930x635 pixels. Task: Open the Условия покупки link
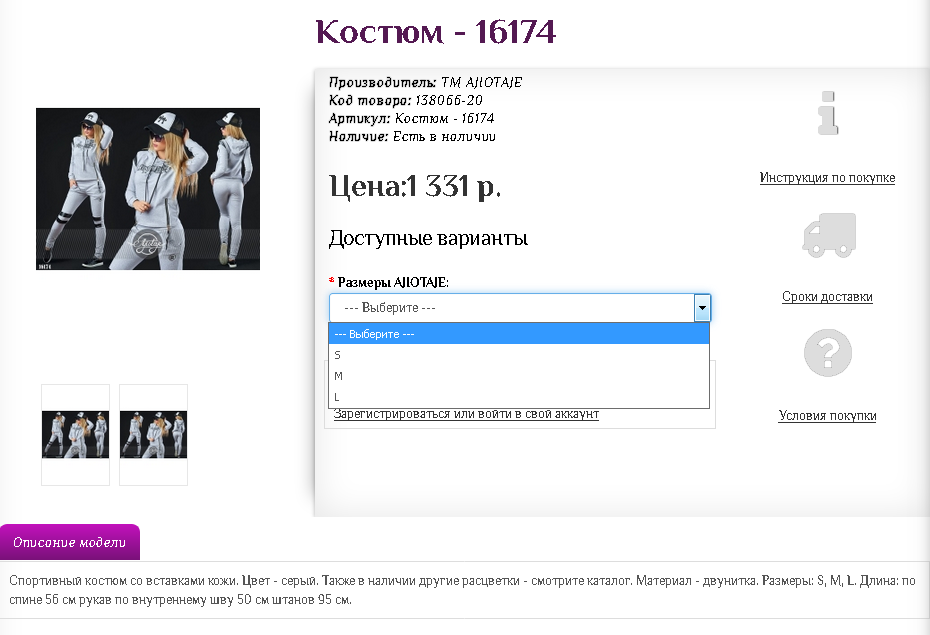pos(827,416)
